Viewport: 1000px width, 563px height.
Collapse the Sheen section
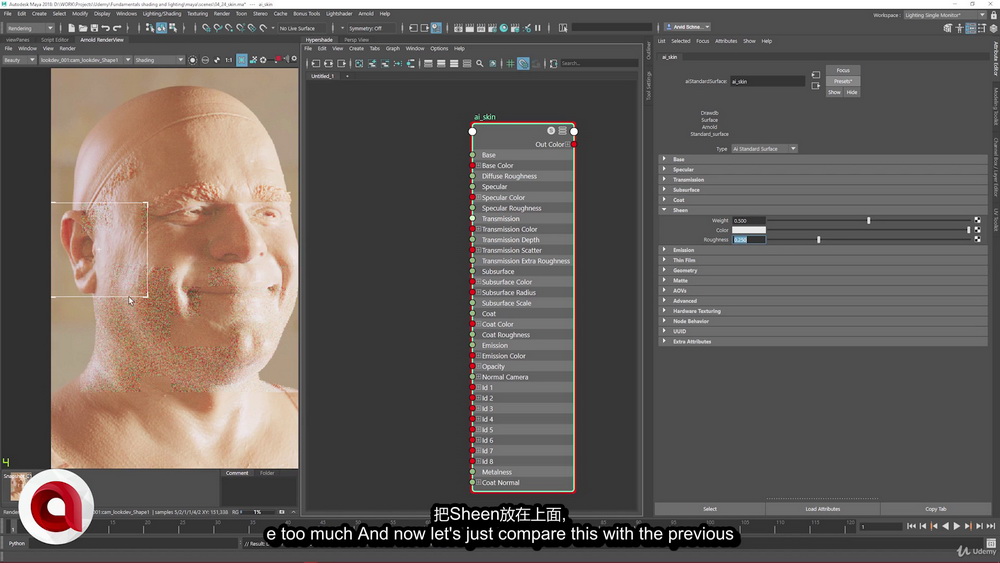[x=664, y=210]
